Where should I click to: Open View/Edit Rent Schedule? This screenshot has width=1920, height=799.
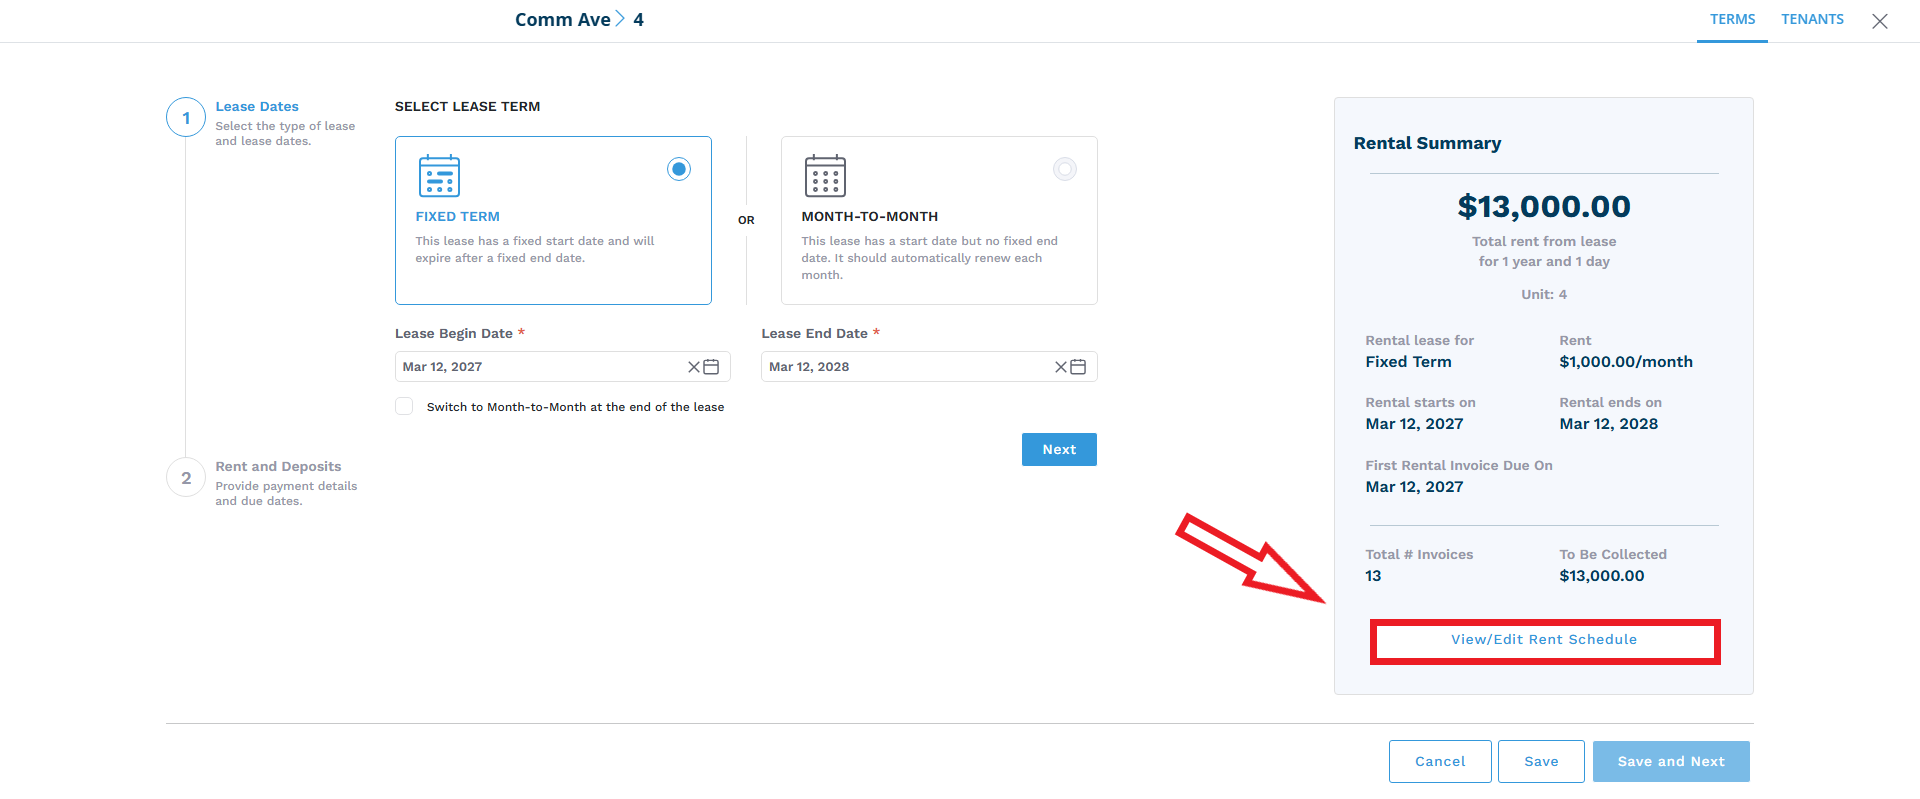click(1544, 640)
